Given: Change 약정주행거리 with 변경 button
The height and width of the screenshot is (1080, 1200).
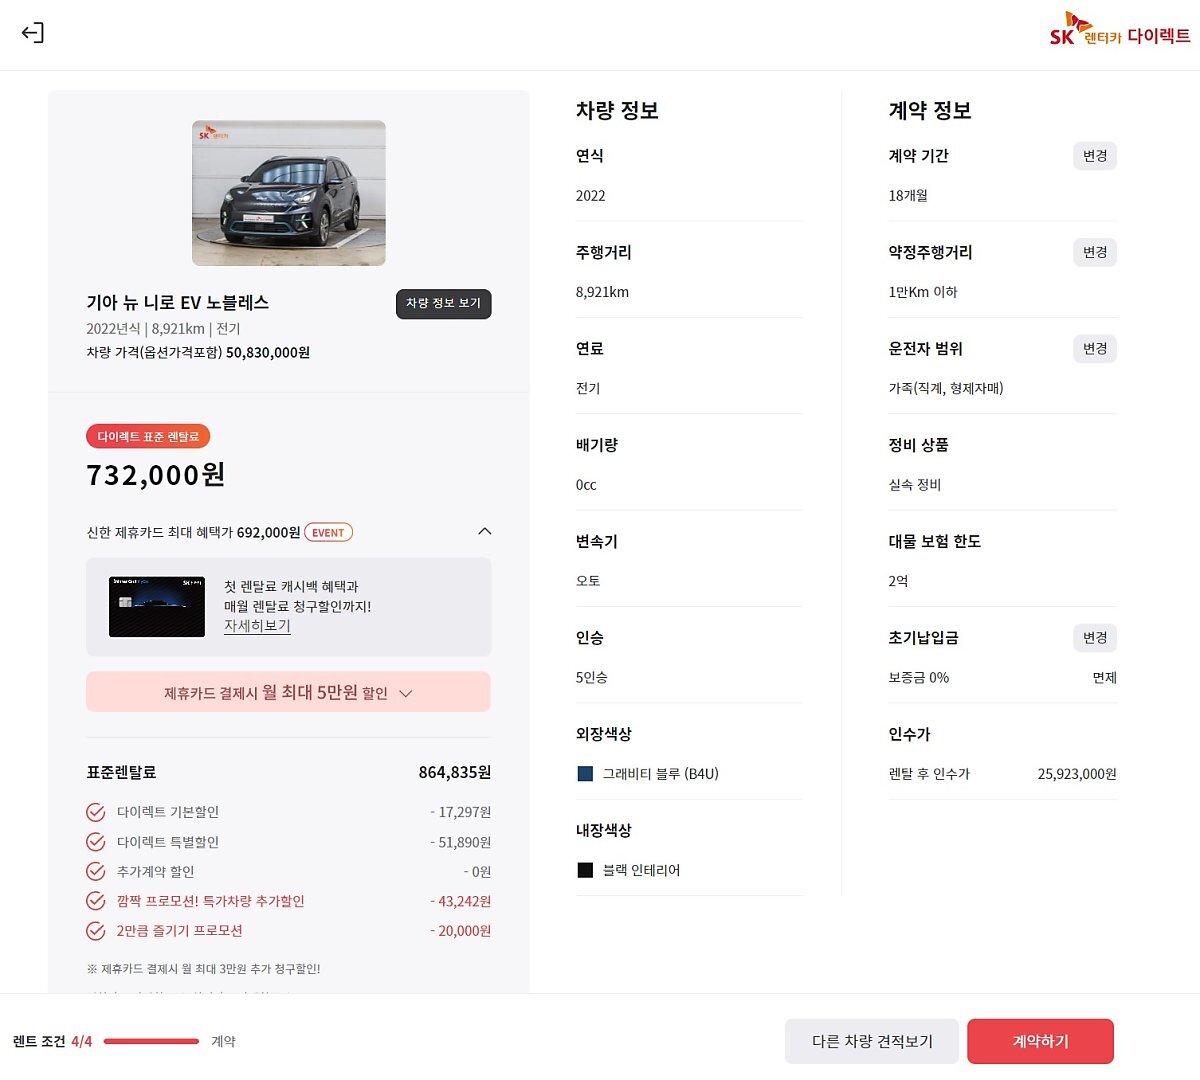Looking at the screenshot, I should pyautogui.click(x=1095, y=252).
